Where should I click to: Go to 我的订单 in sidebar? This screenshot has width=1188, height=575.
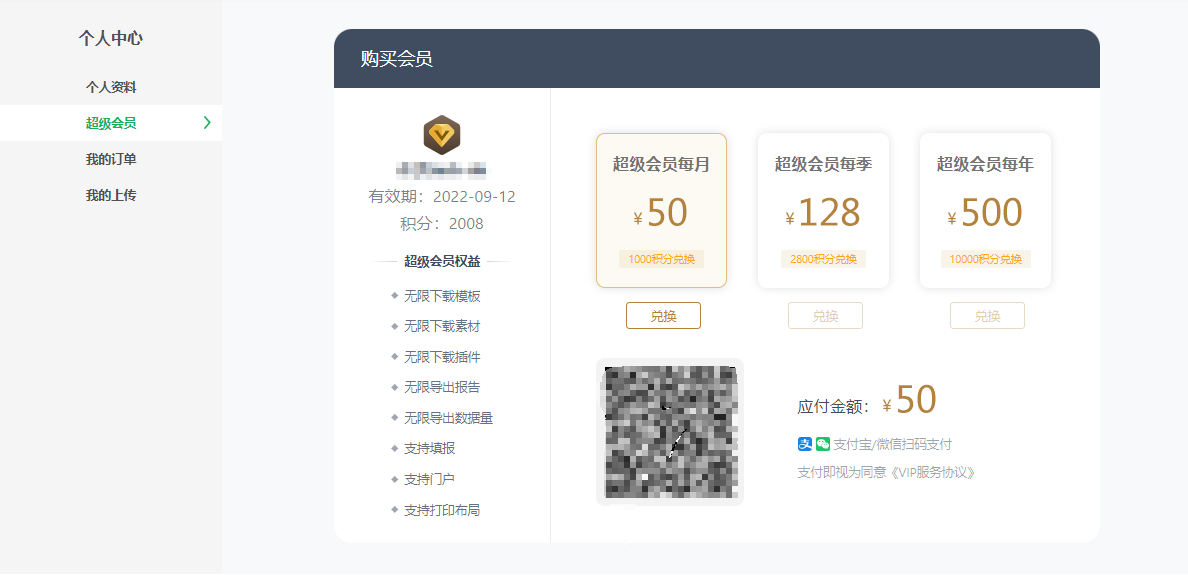(x=111, y=159)
